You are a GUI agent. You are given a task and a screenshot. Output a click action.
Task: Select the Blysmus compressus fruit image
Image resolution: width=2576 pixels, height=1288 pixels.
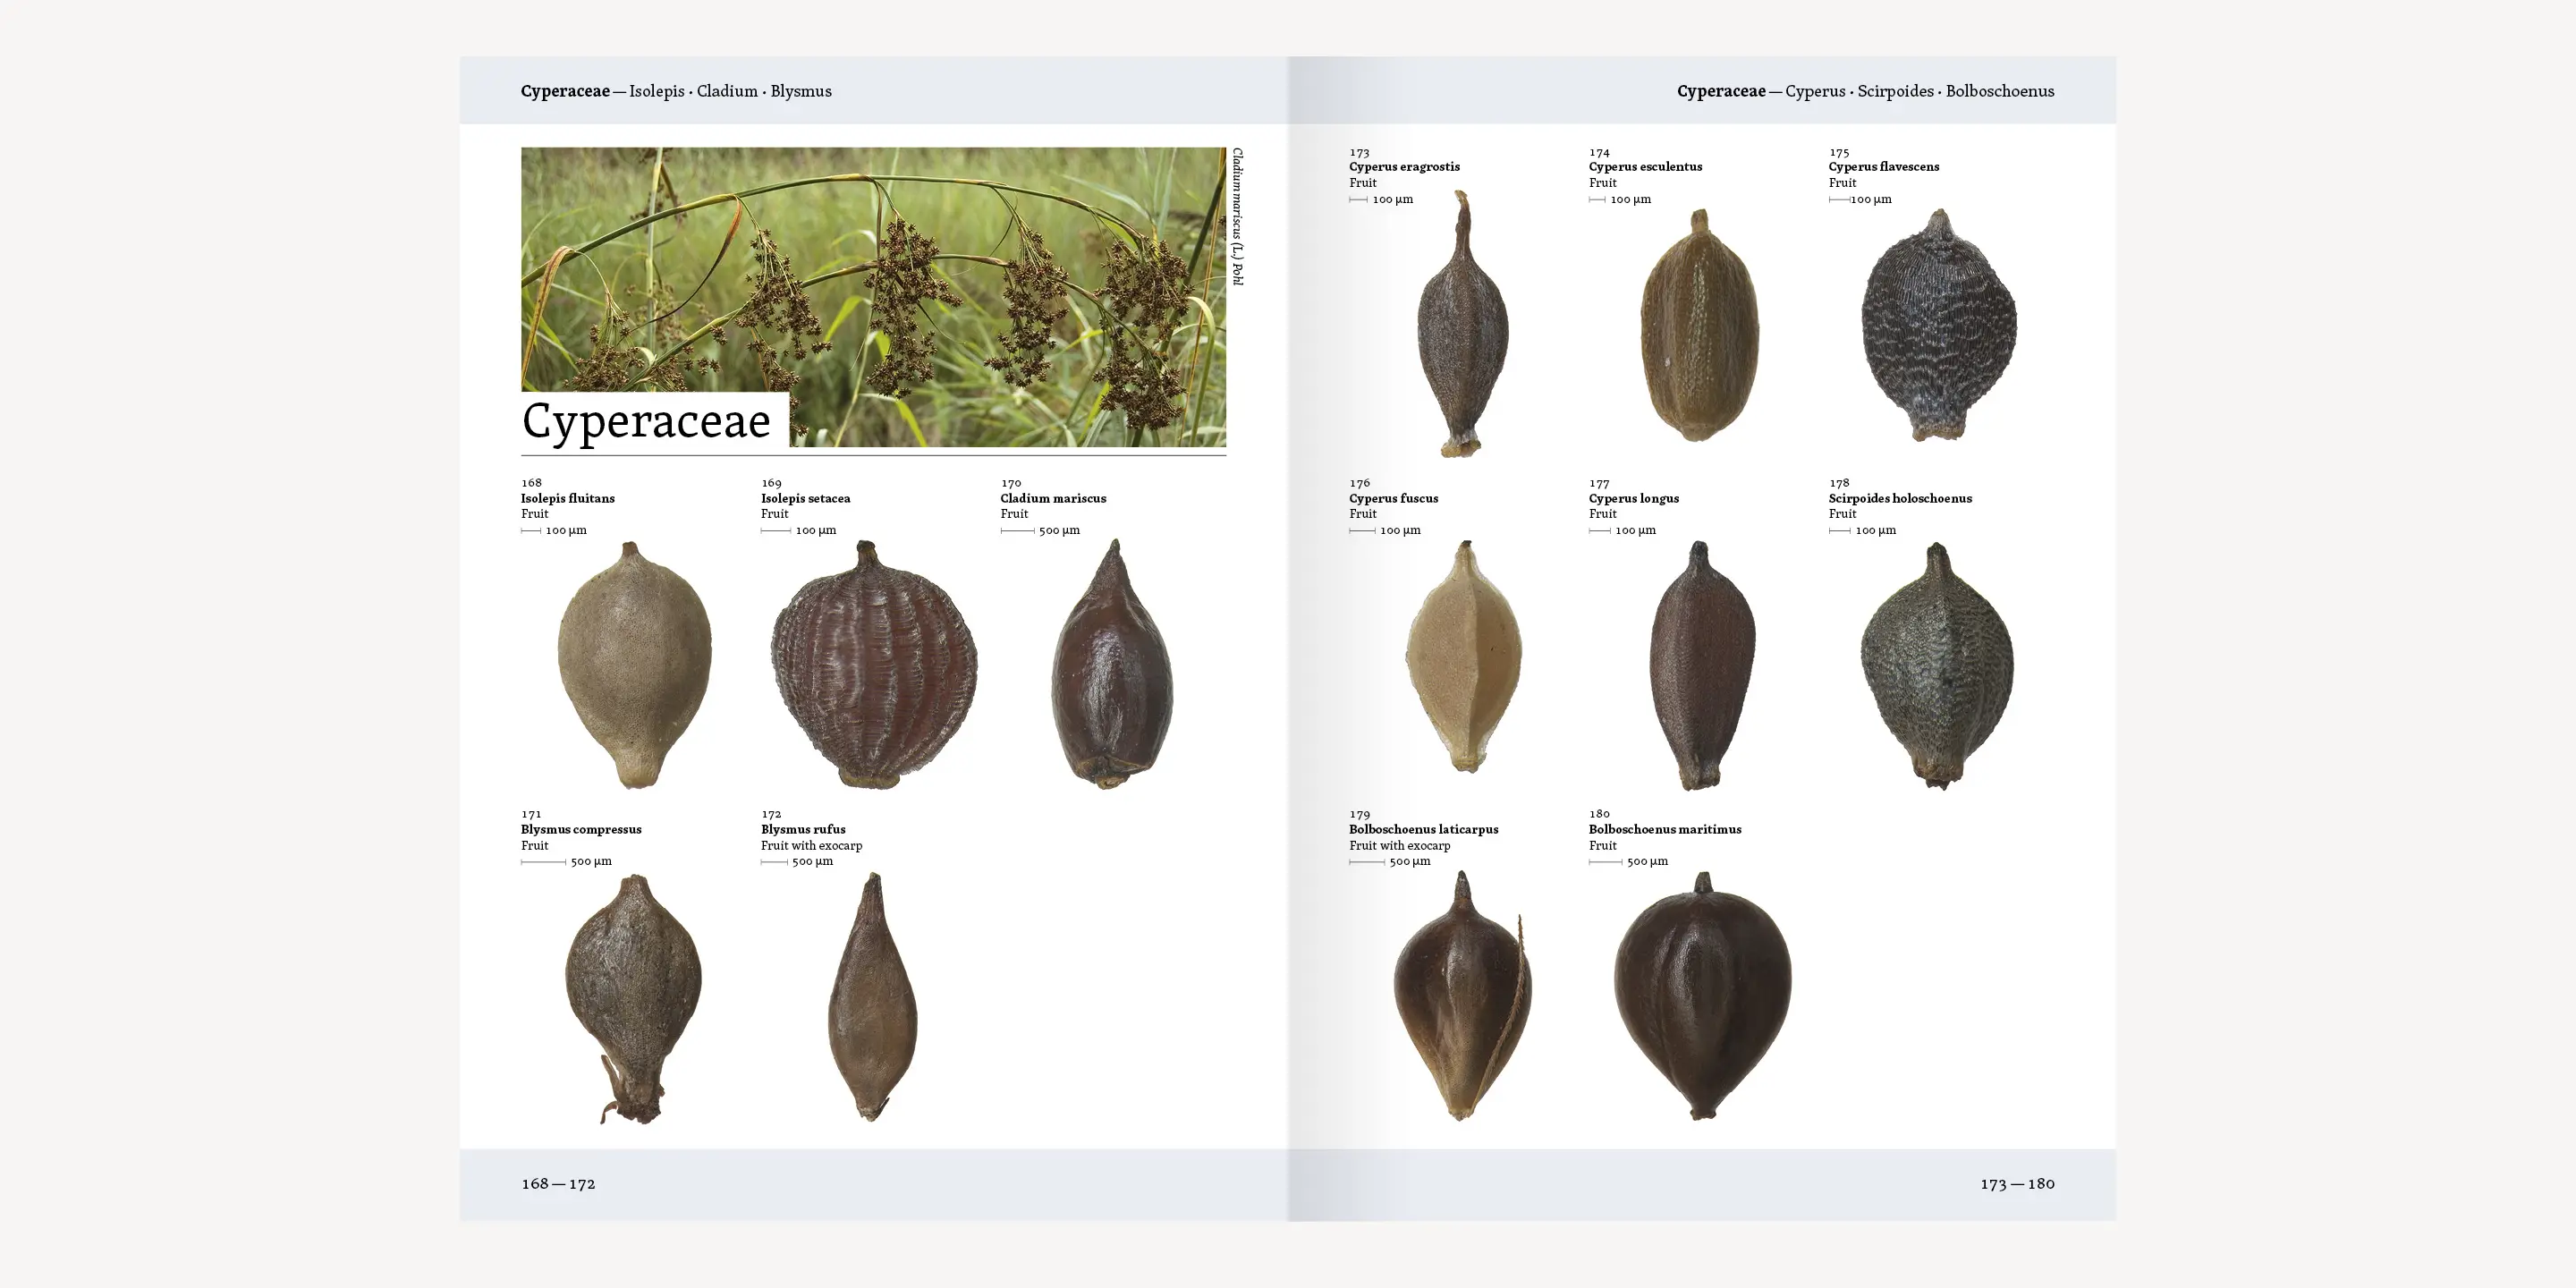point(633,997)
